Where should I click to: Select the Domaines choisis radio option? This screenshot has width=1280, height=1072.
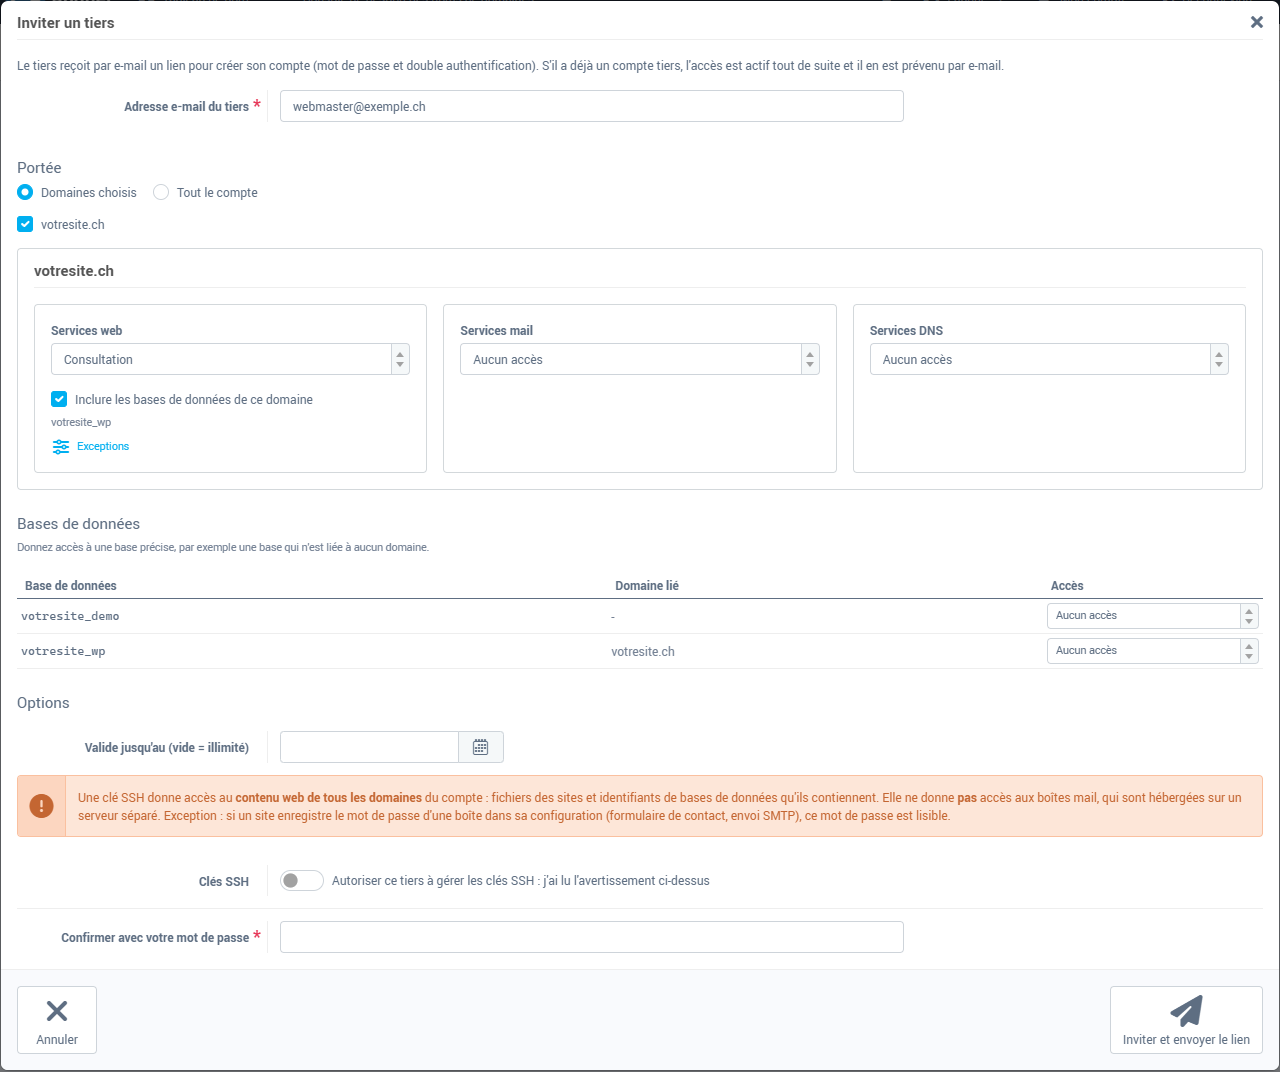point(25,192)
